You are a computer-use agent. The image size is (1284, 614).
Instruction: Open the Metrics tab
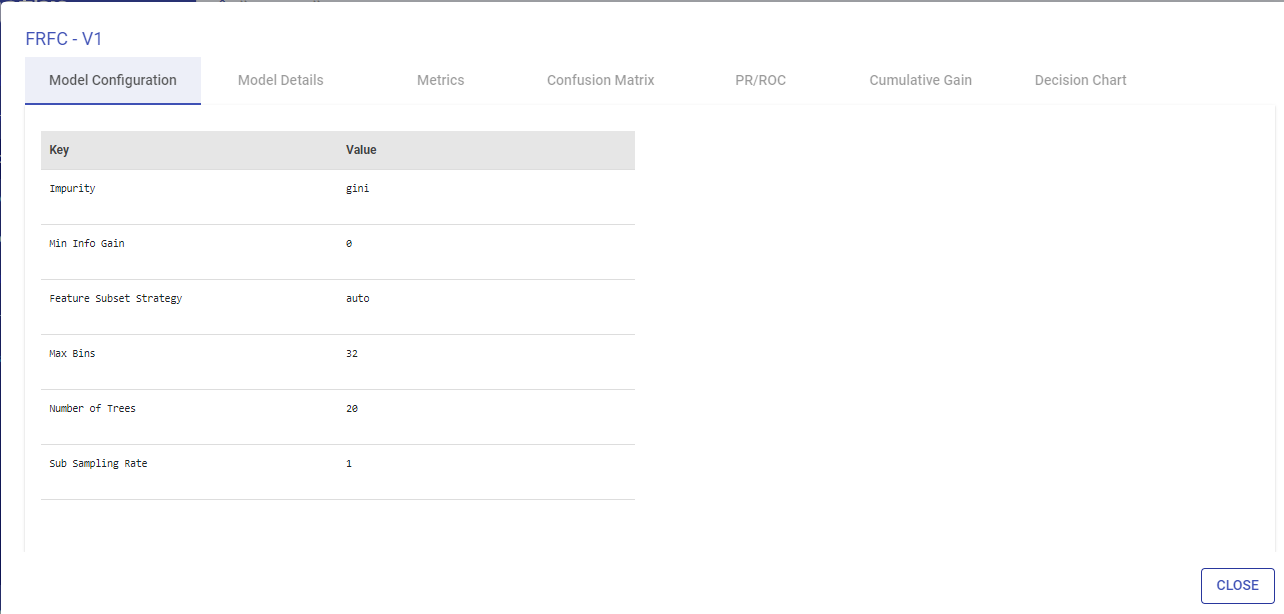click(x=440, y=80)
